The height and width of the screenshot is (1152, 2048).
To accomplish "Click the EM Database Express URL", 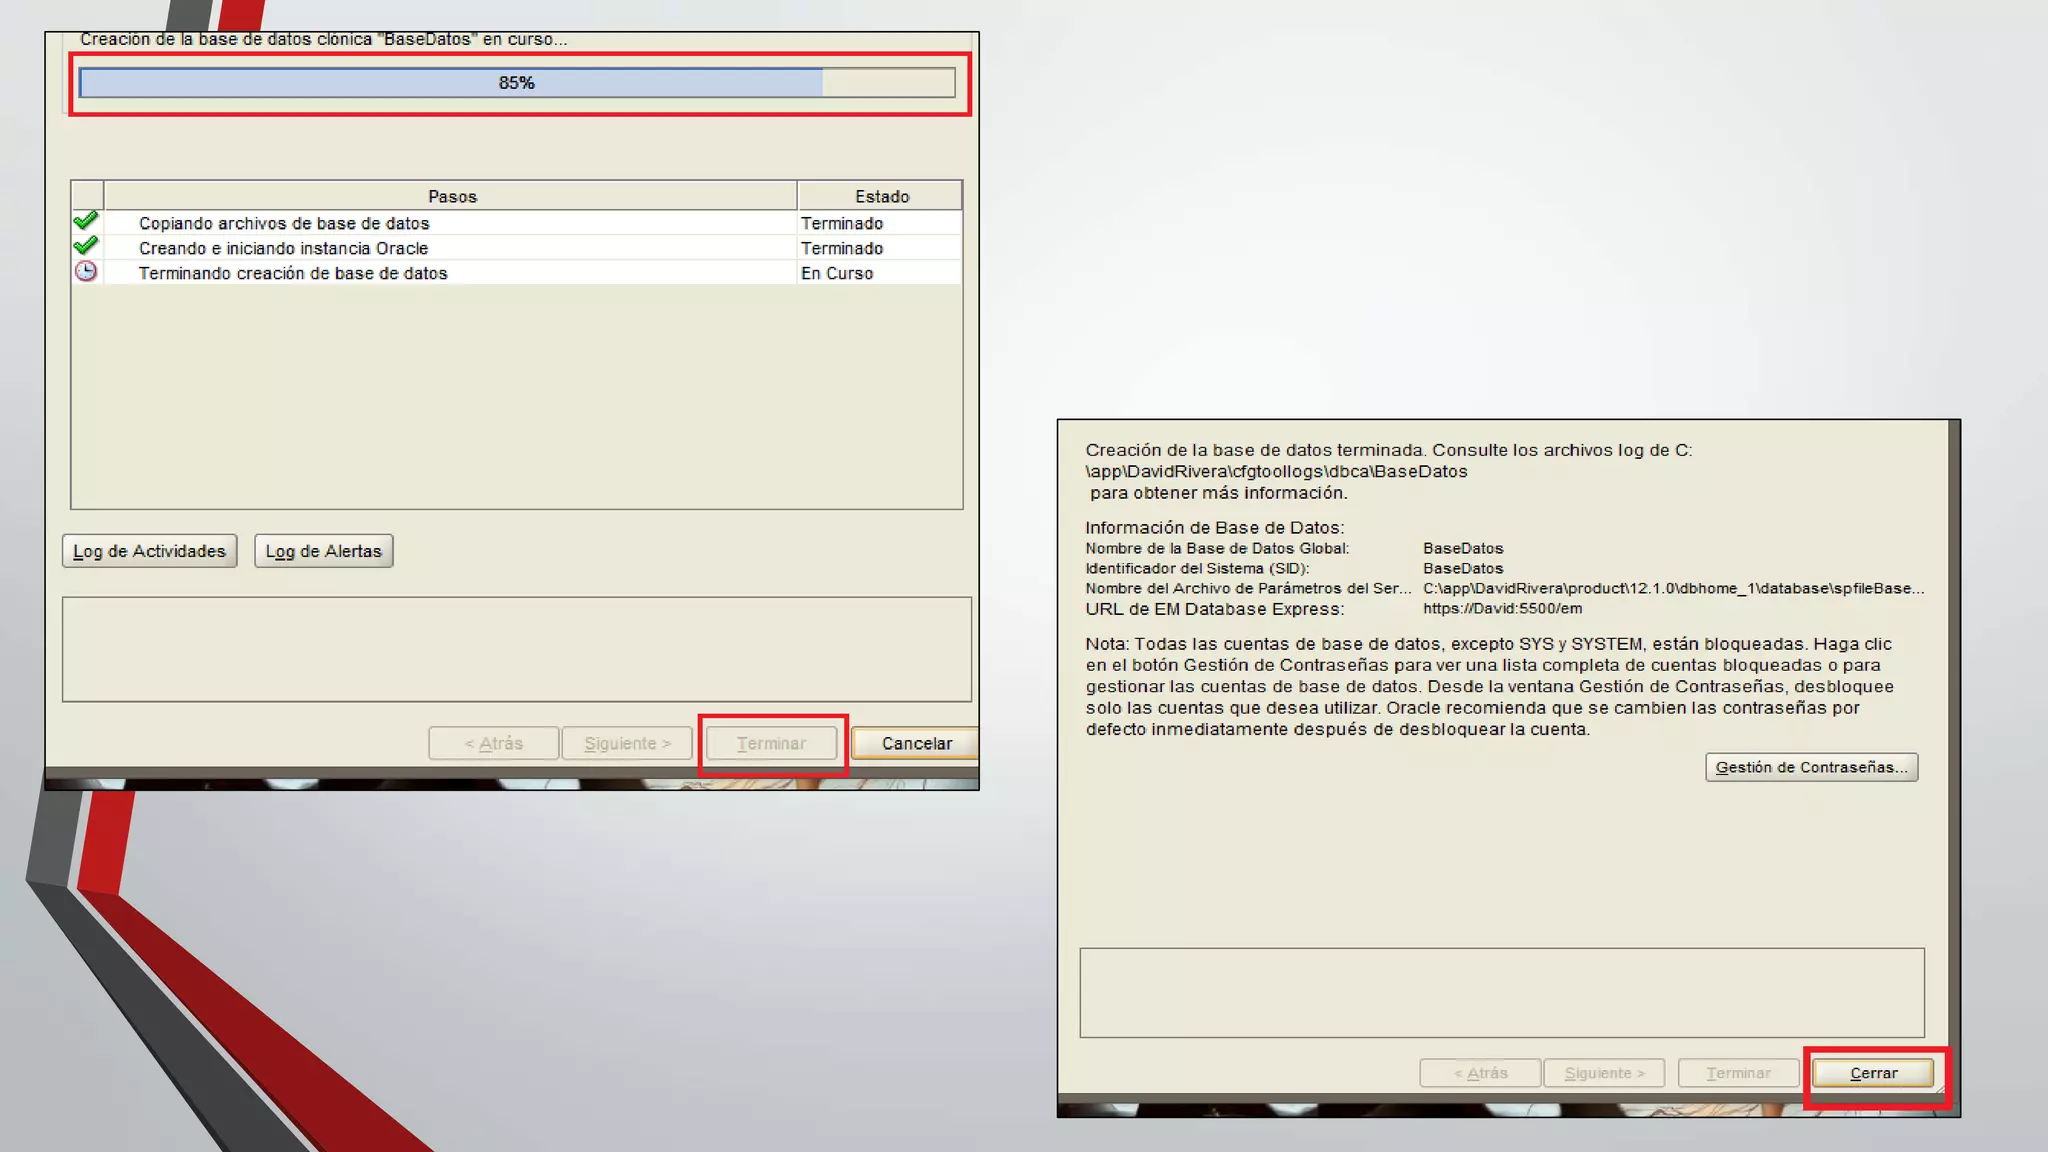I will pos(1502,608).
